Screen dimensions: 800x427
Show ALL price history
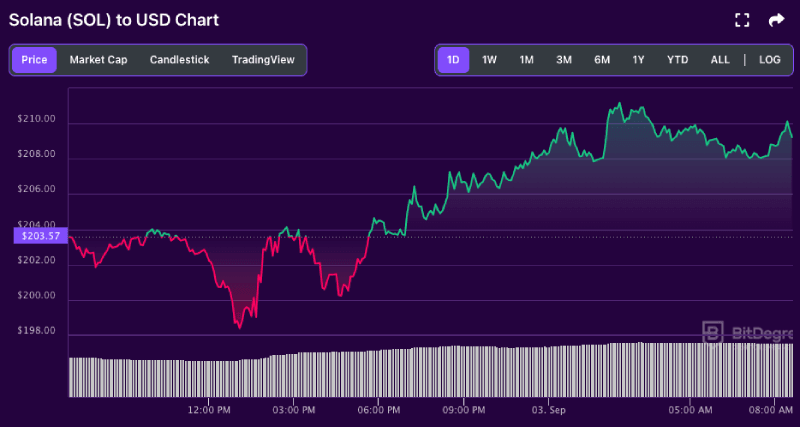click(x=720, y=60)
